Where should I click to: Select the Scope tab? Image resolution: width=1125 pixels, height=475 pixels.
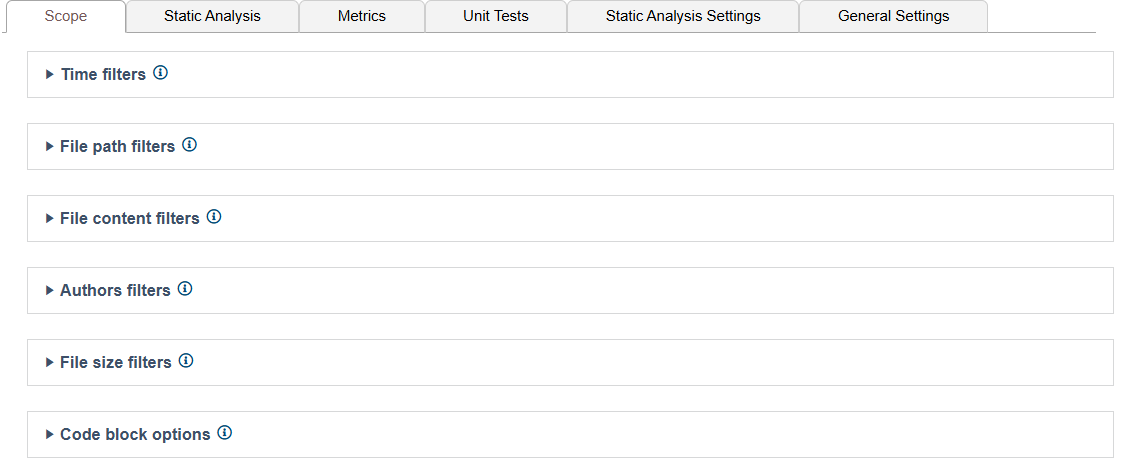65,16
